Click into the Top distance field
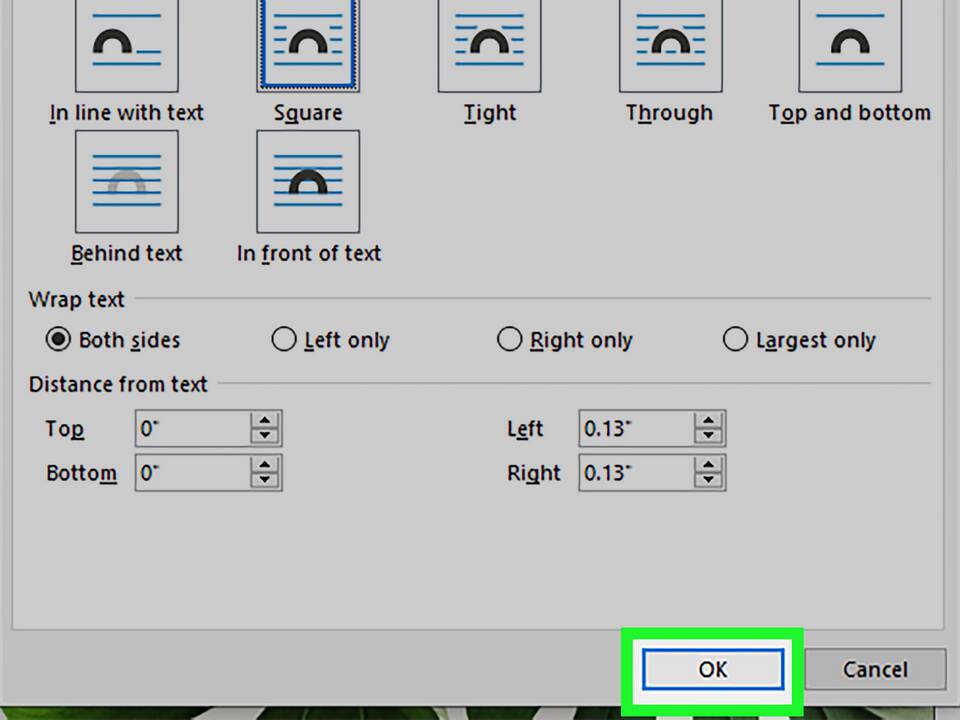960x720 pixels. 192,428
